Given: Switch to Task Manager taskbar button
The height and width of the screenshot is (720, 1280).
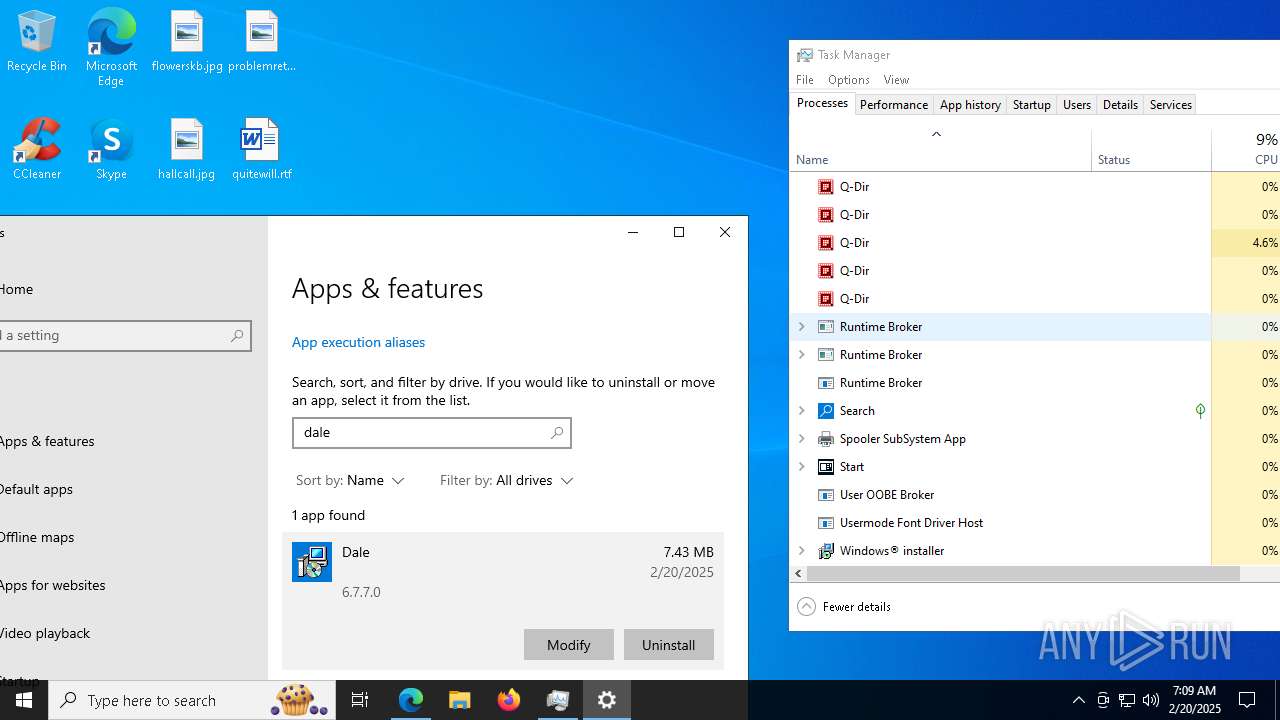Looking at the screenshot, I should coord(558,700).
